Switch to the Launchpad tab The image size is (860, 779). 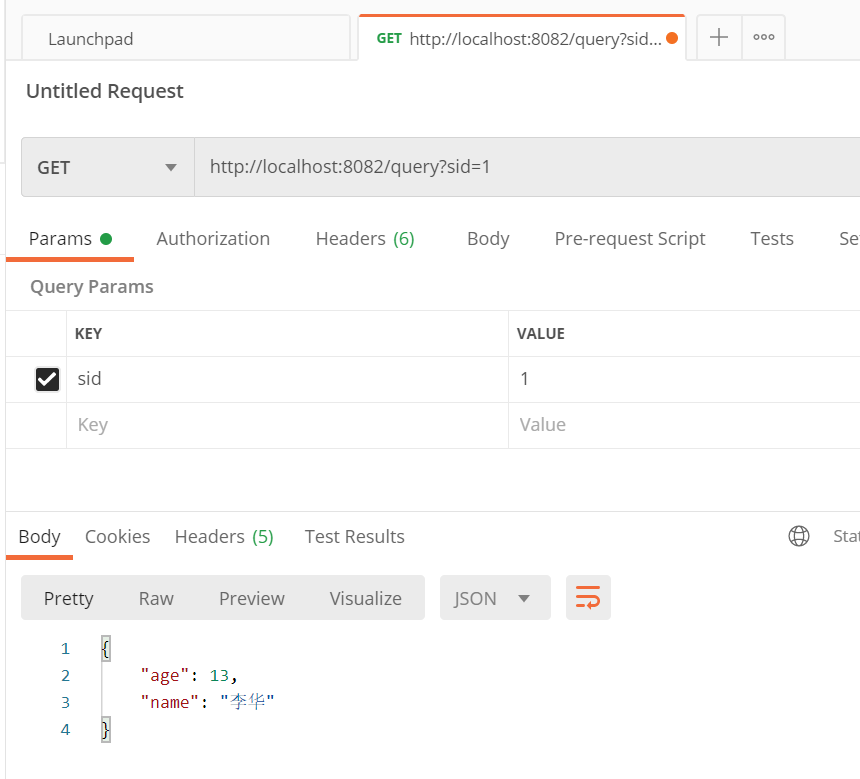[x=91, y=39]
